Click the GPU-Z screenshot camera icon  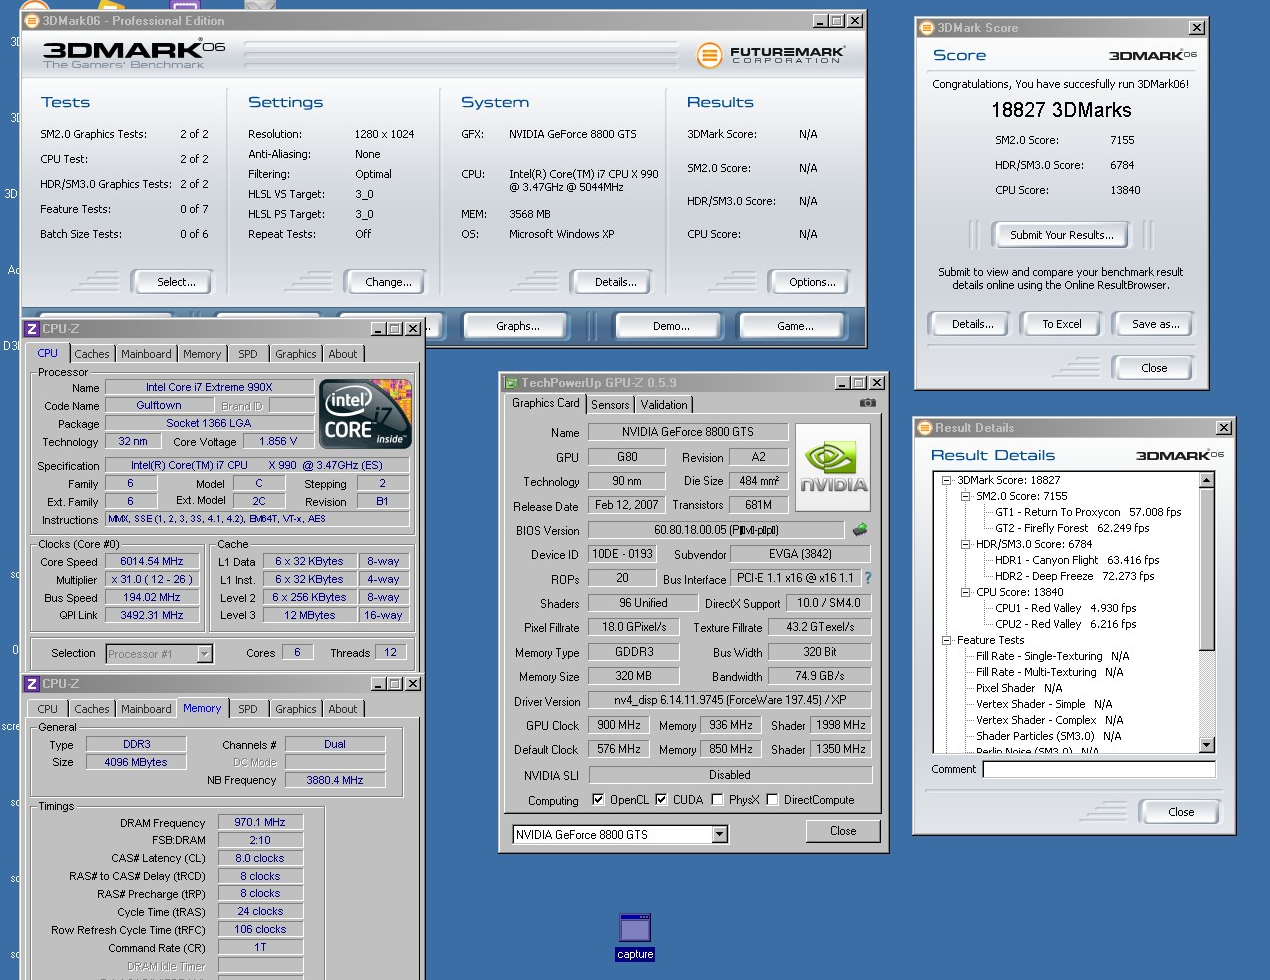(x=867, y=403)
